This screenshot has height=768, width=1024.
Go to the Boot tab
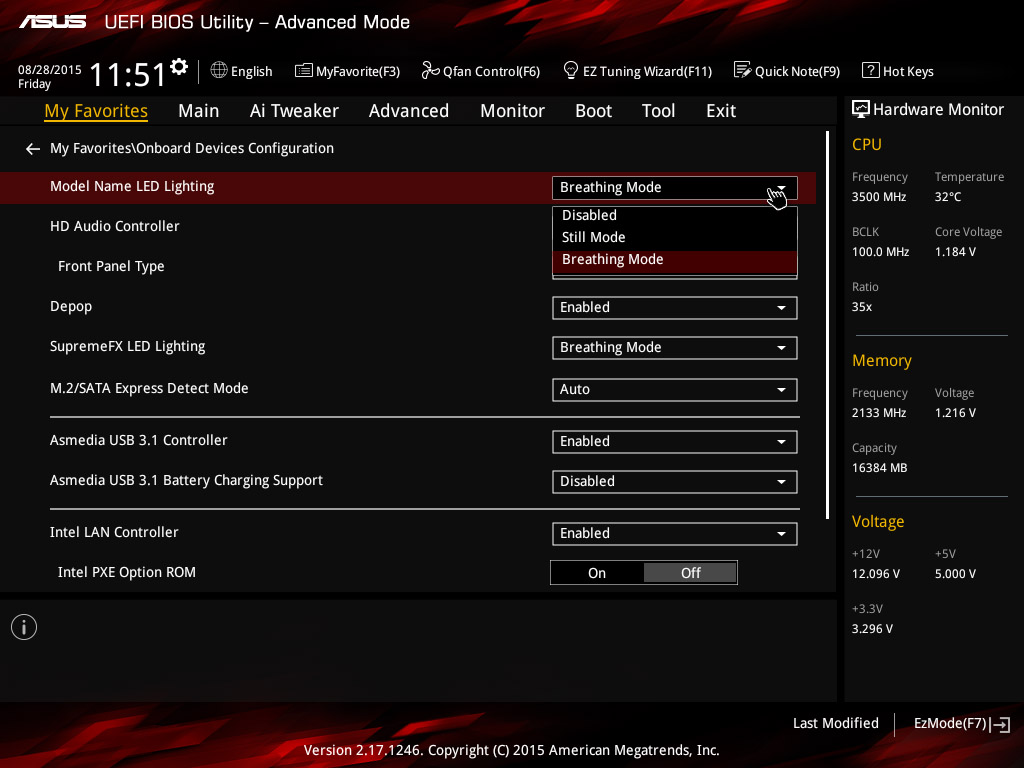tap(594, 111)
